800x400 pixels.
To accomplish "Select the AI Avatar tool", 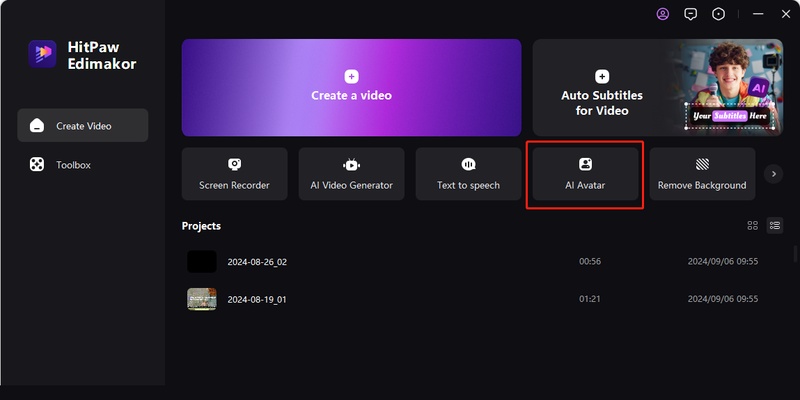I will 585,174.
